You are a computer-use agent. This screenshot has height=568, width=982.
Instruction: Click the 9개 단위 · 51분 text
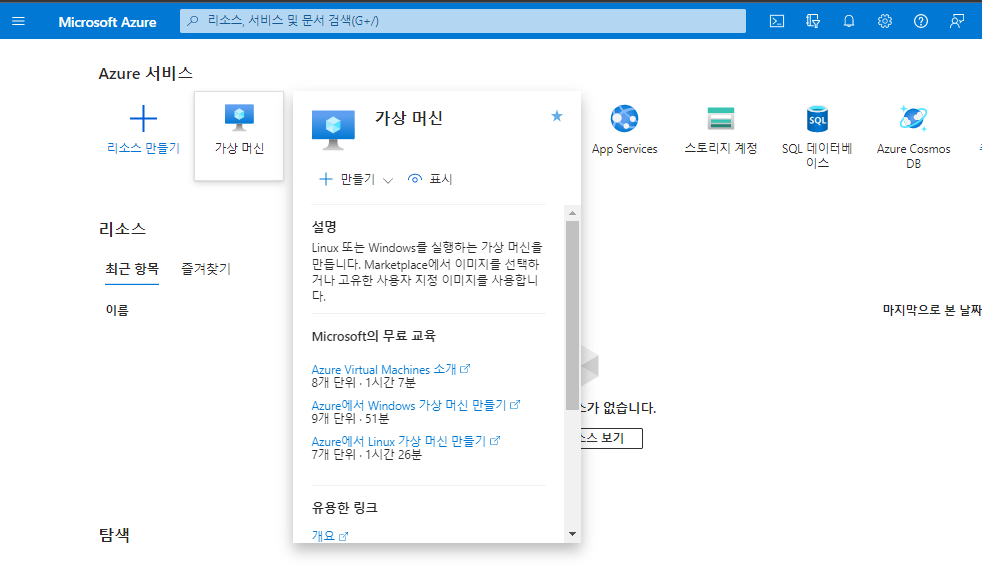350,418
